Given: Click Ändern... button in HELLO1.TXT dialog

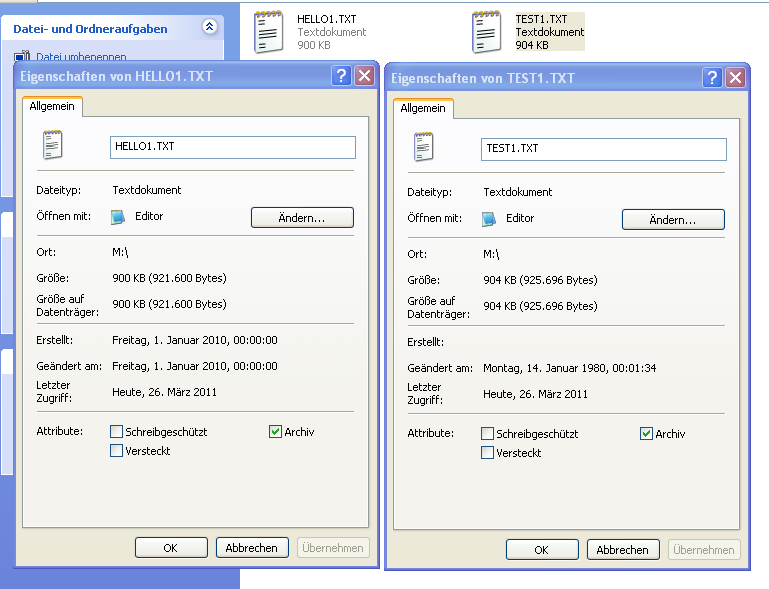Looking at the screenshot, I should coord(302,217).
